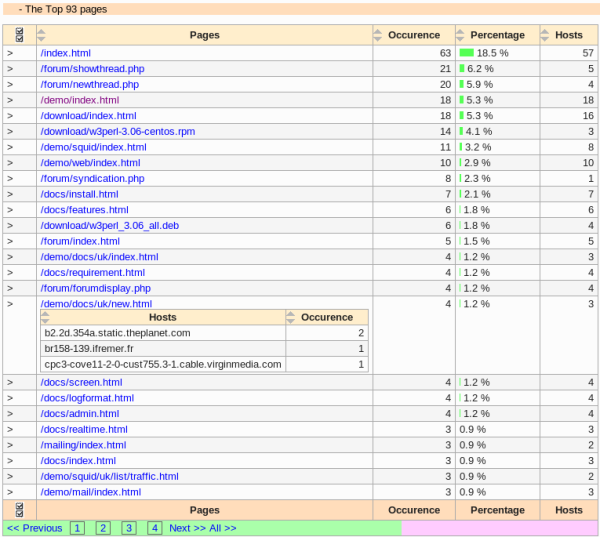Expand the /forum/syndication.php row
600x537 pixels.
coord(10,179)
